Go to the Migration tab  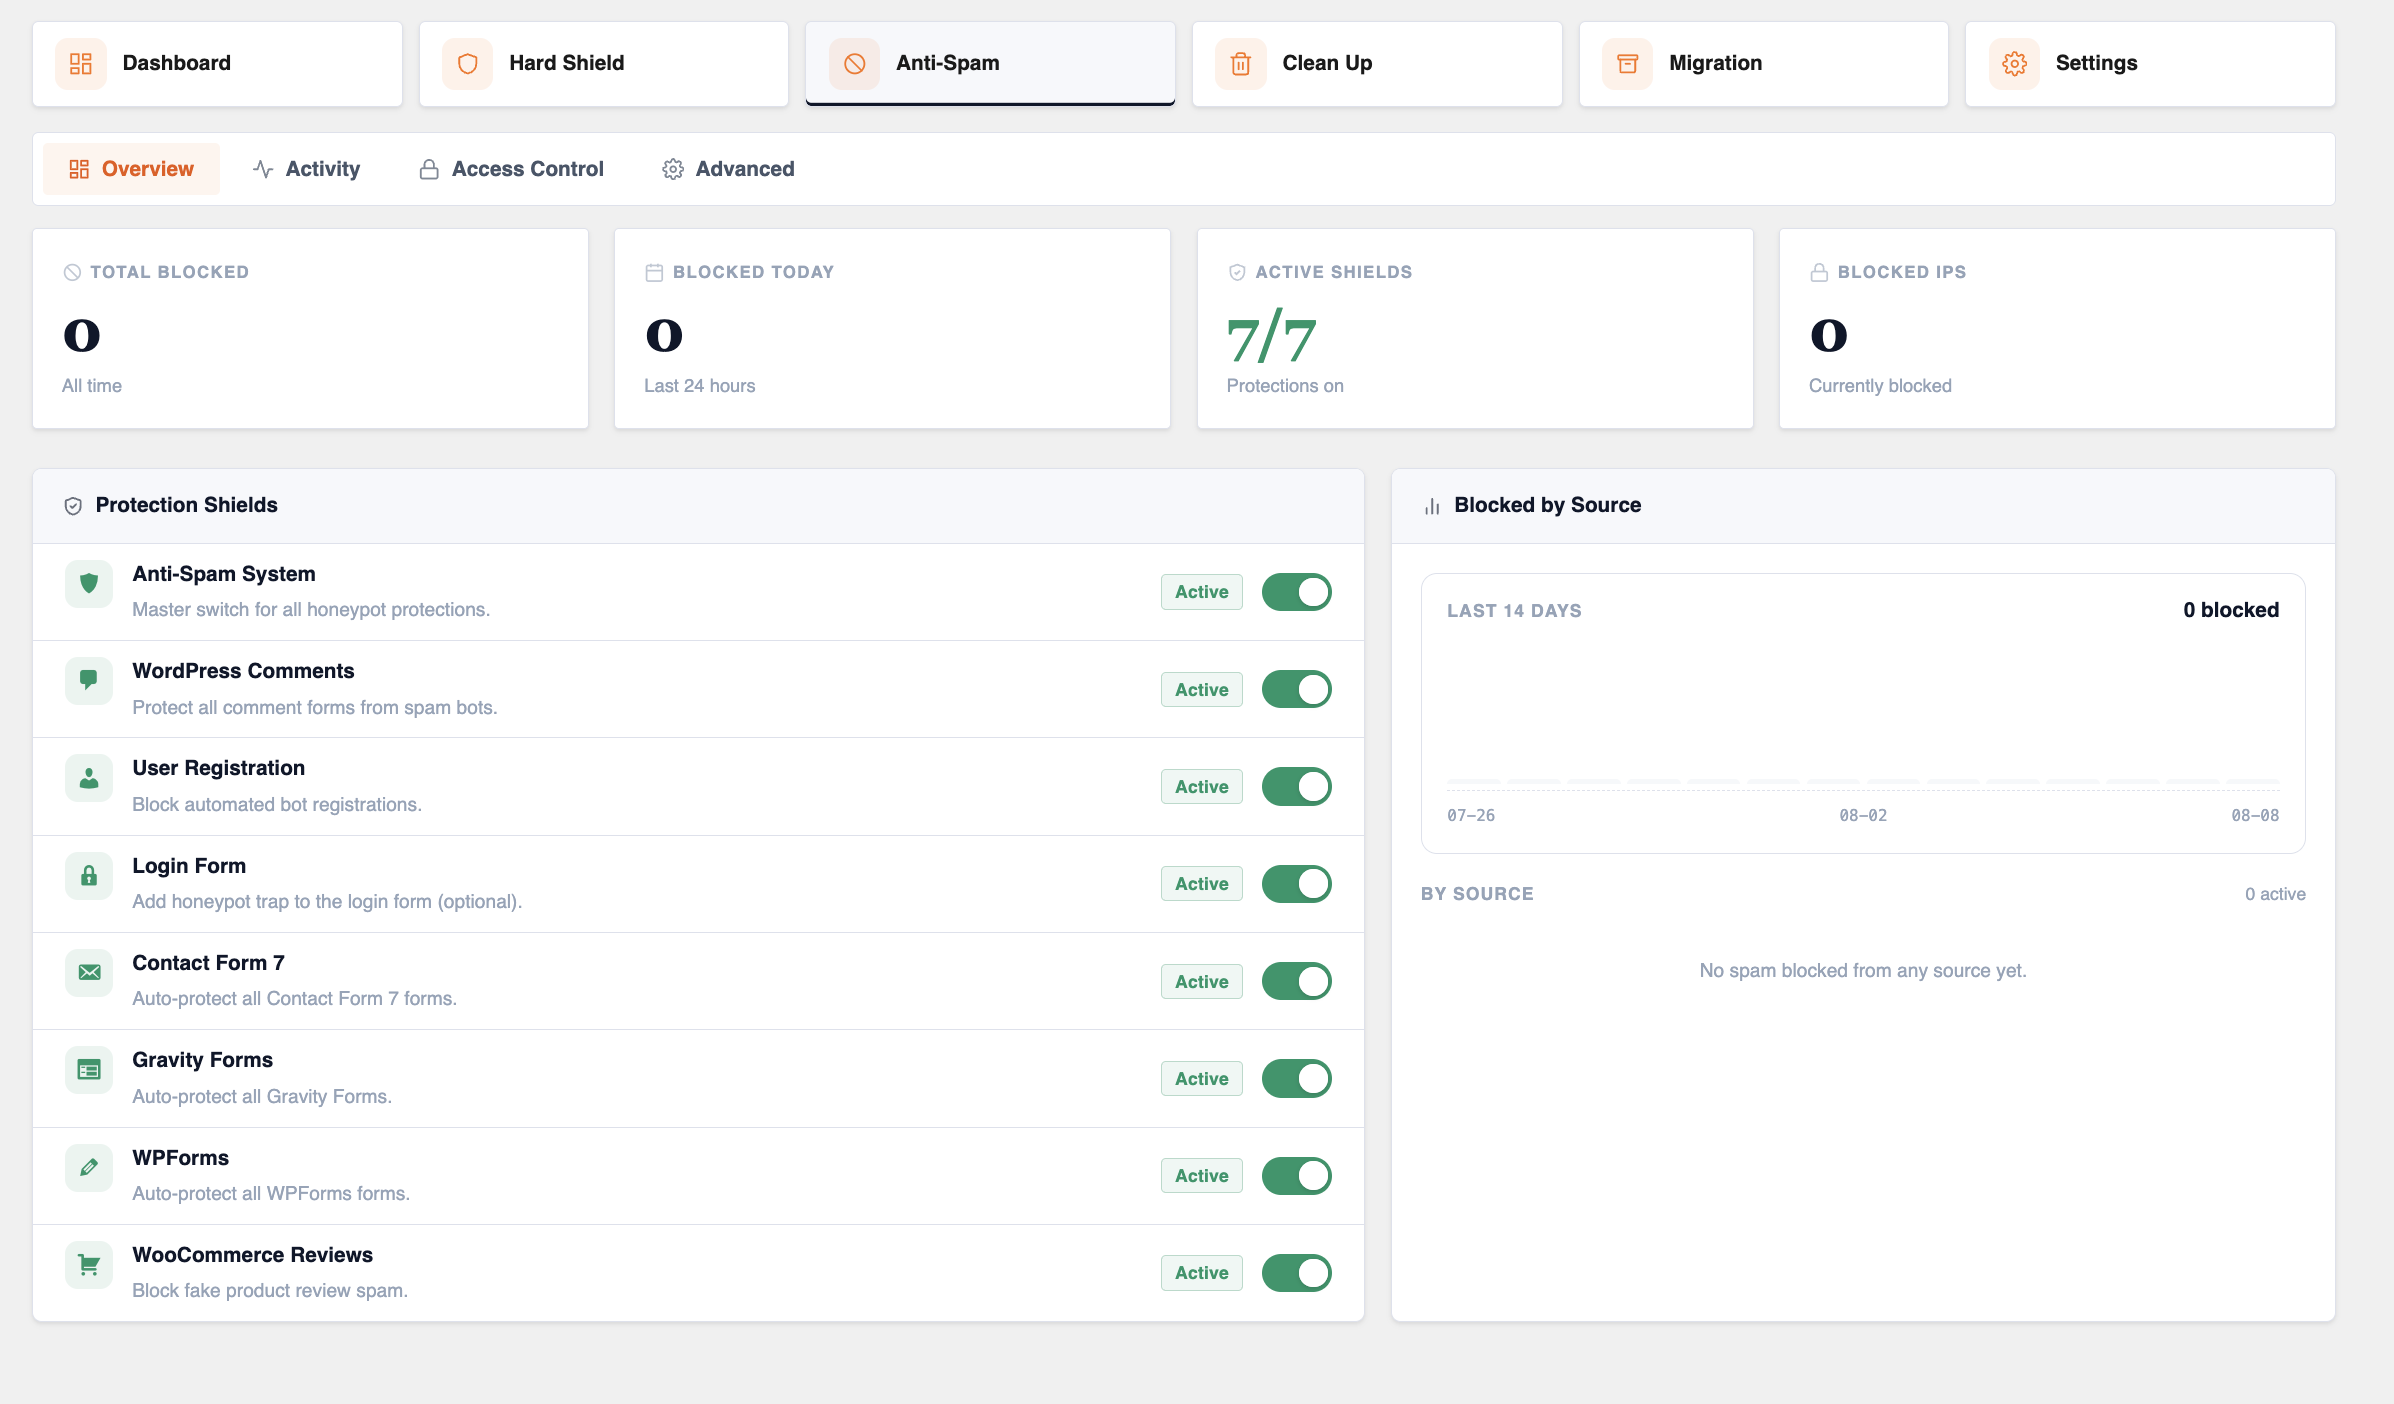coord(1764,64)
